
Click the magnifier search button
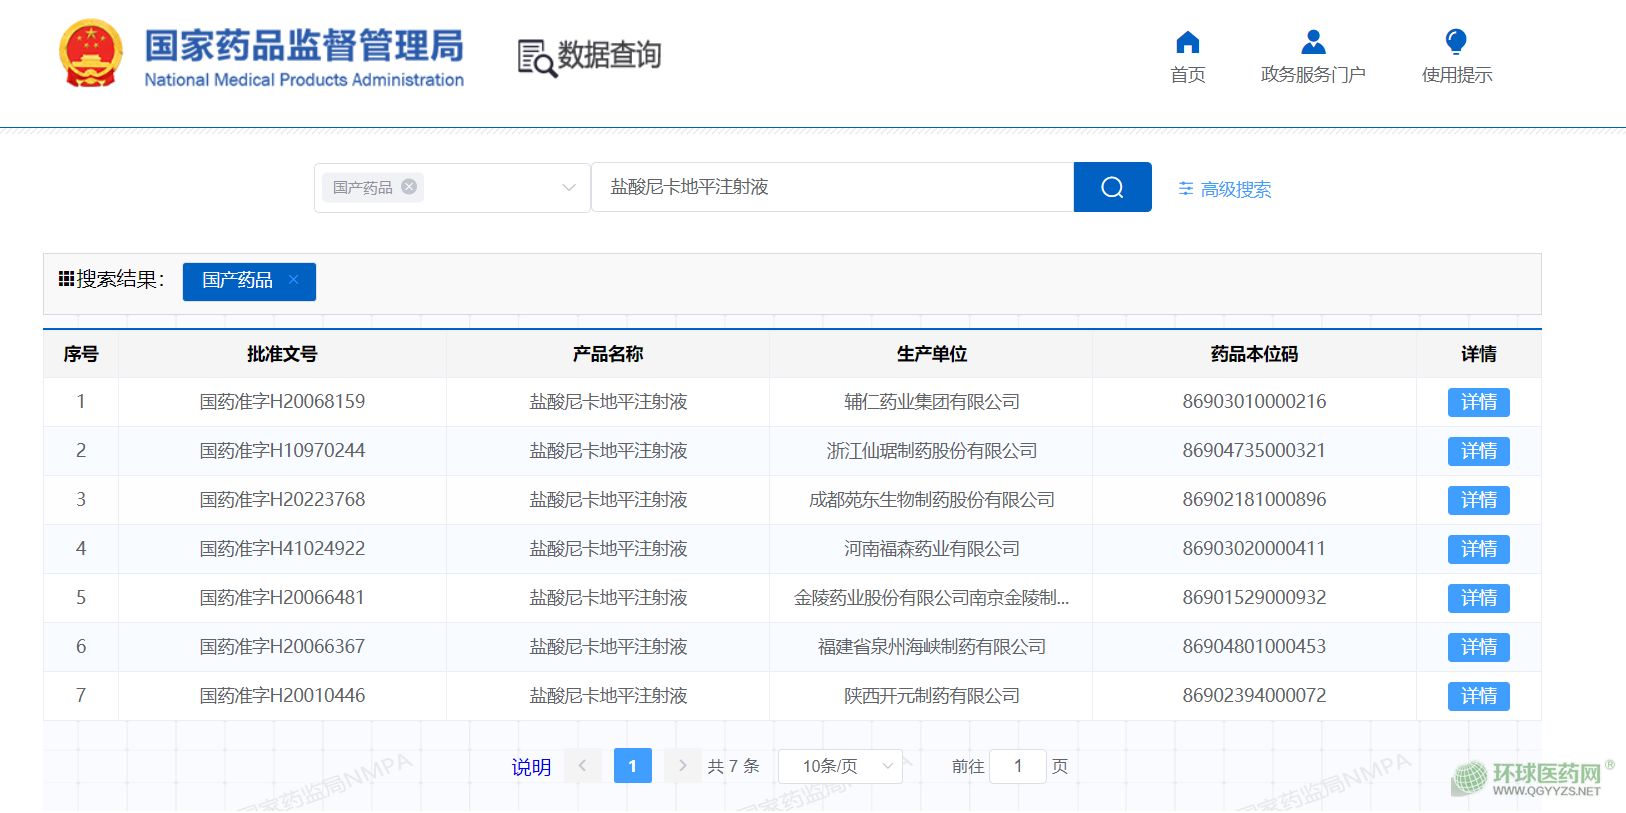[1112, 187]
